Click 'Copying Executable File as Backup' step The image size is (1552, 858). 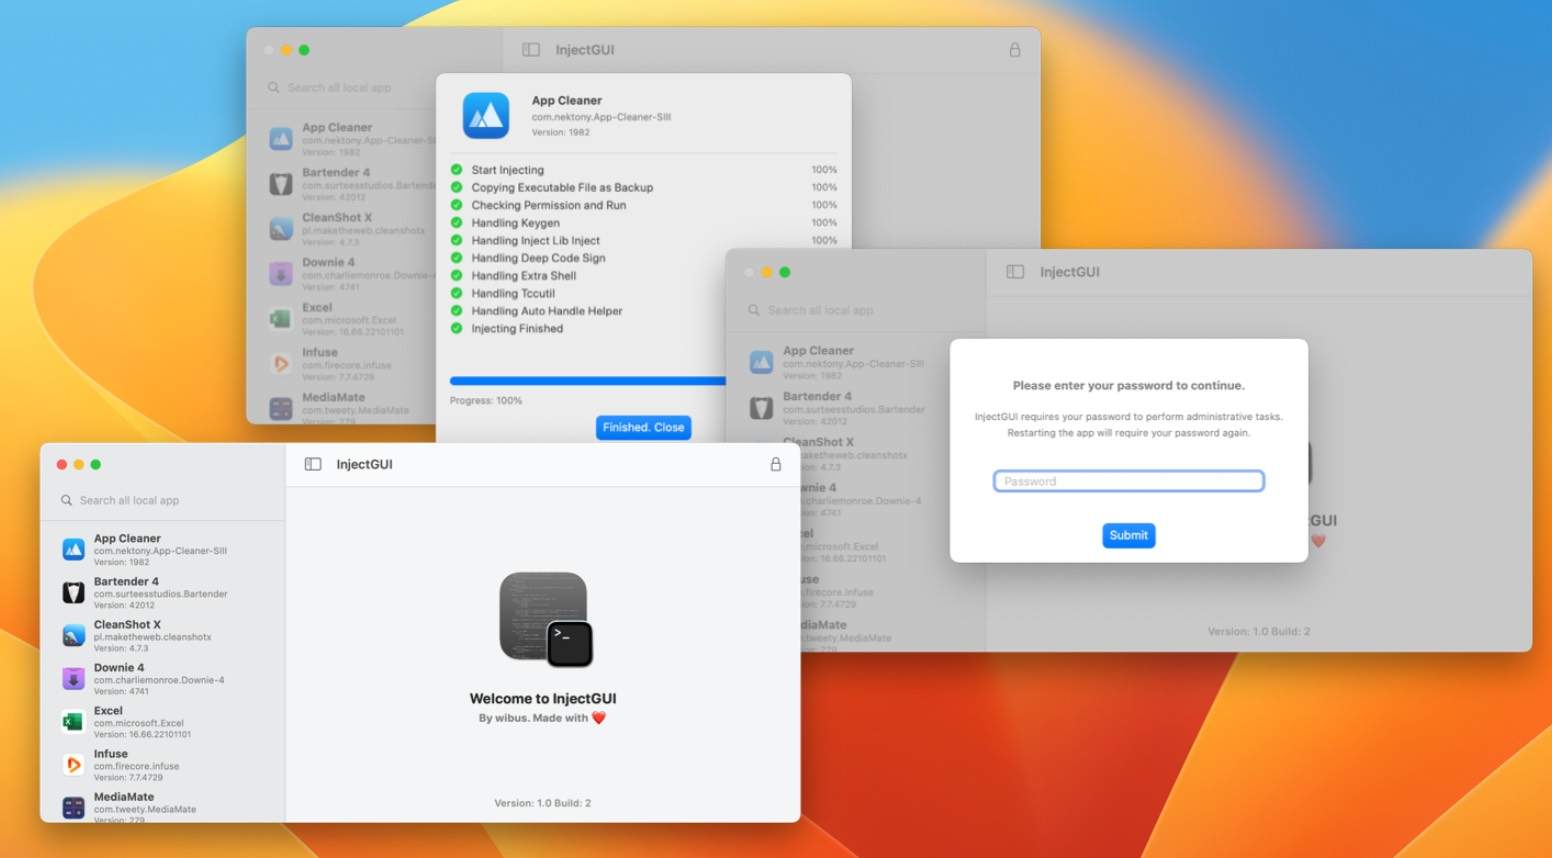tap(562, 187)
